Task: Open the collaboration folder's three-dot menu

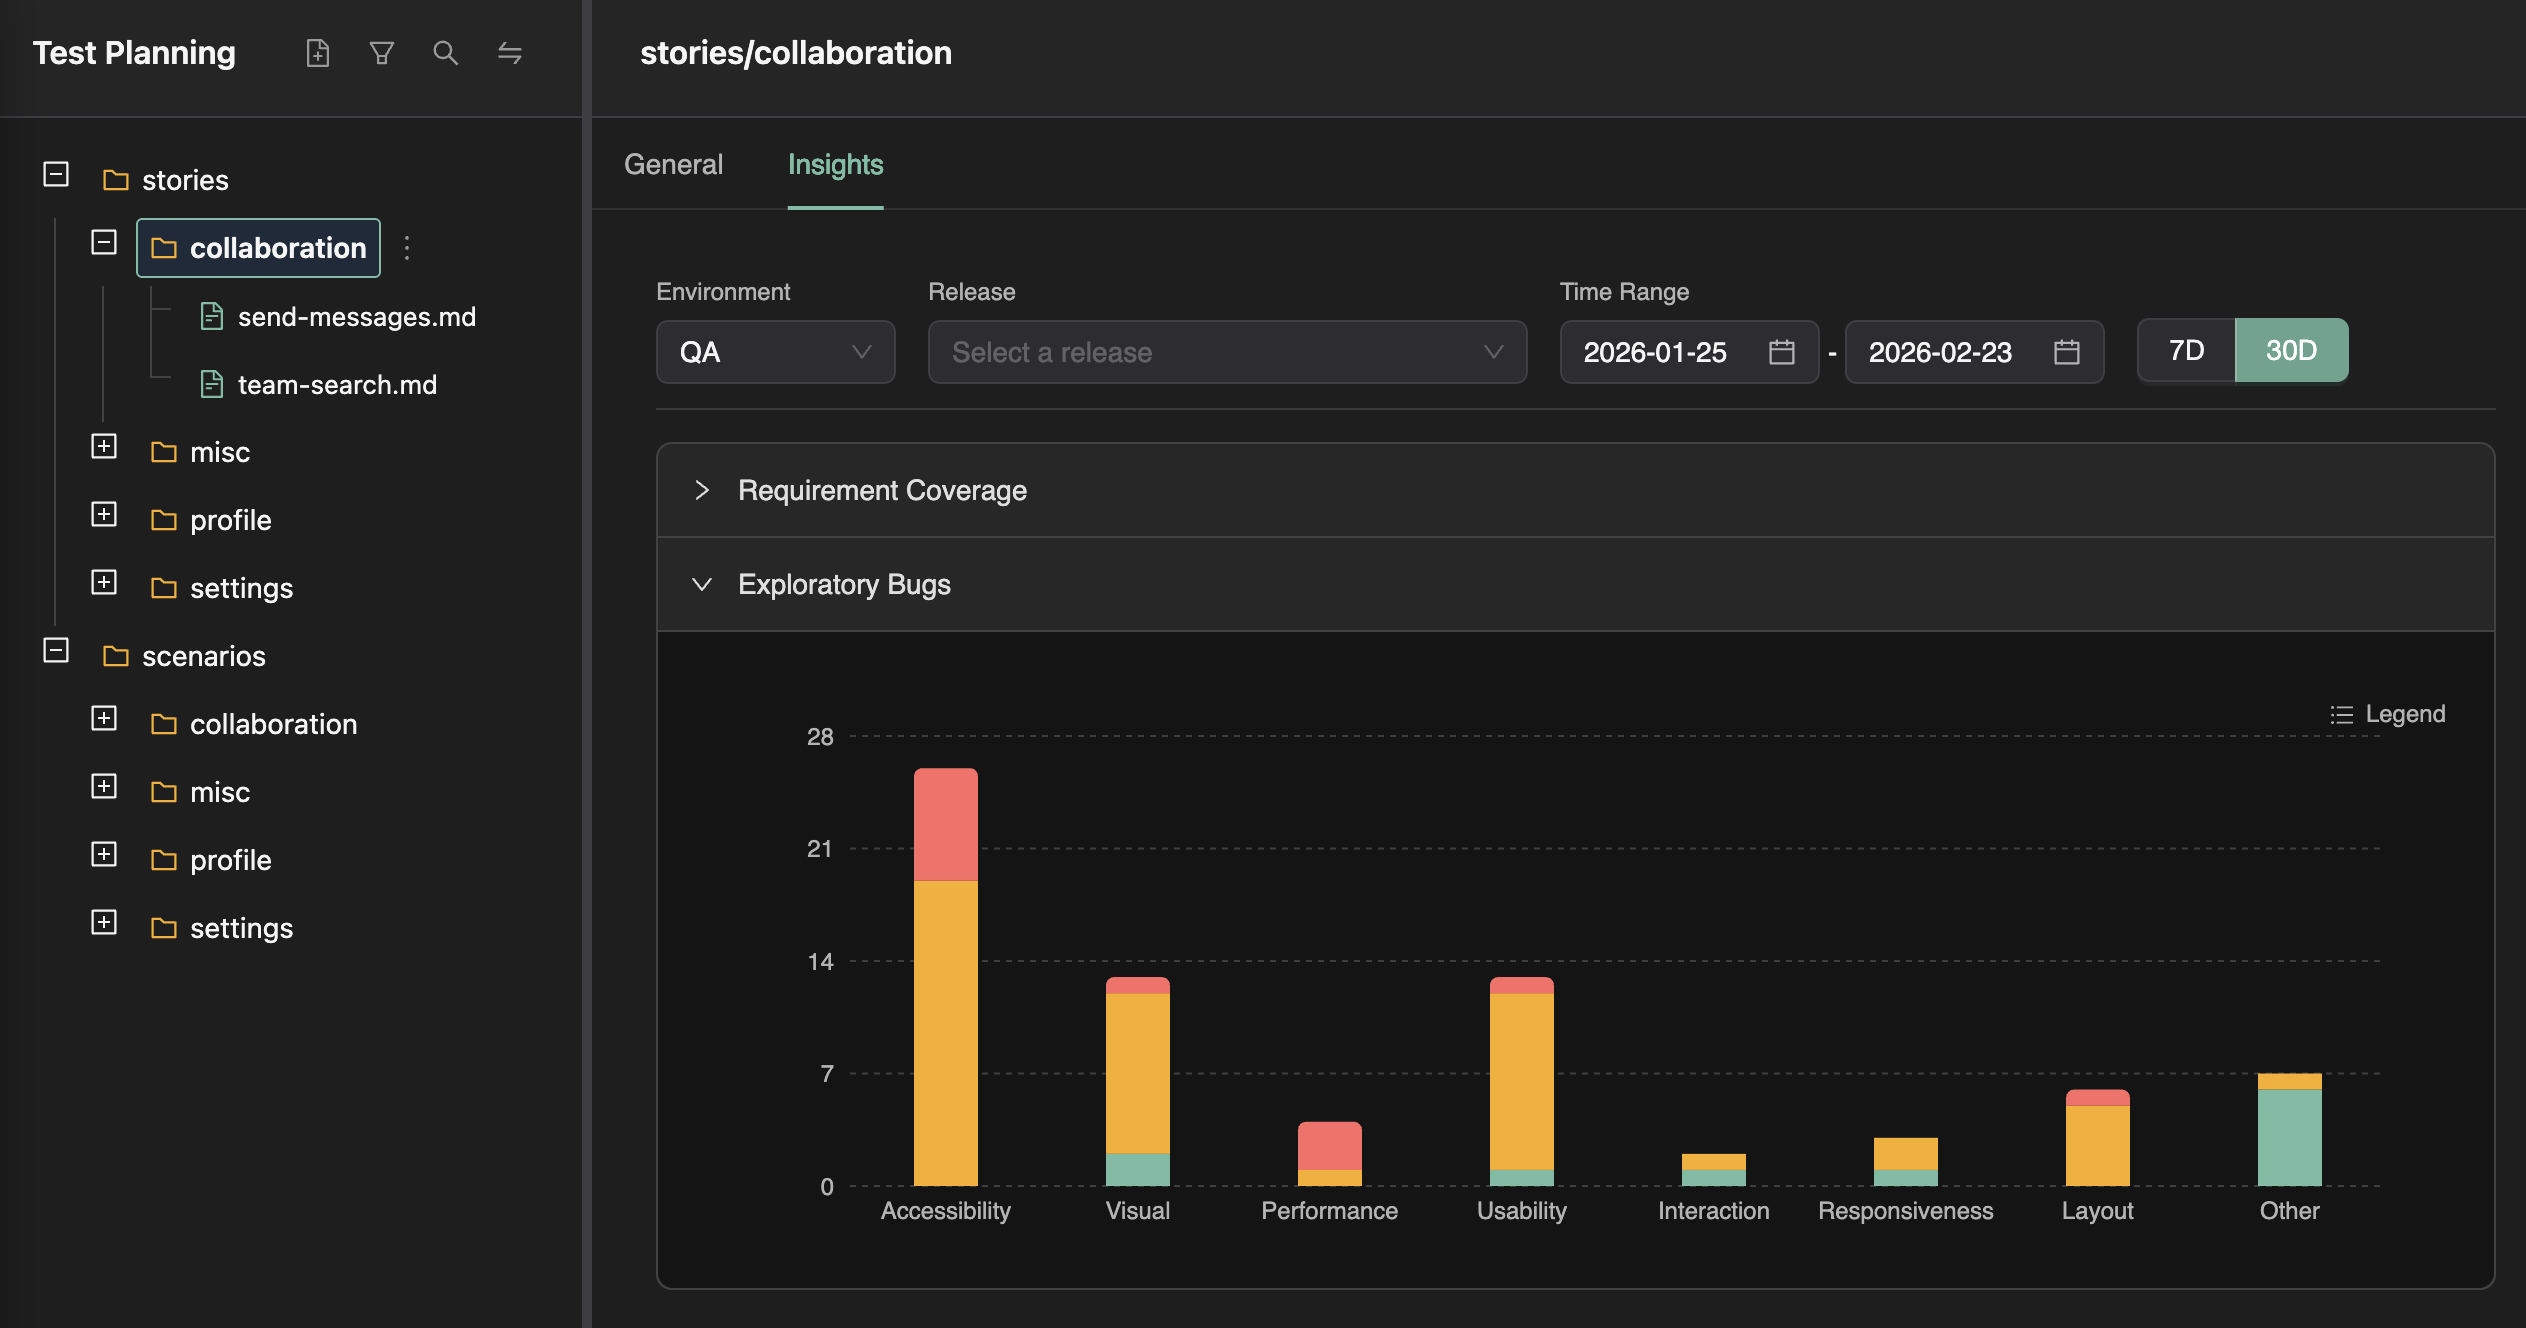Action: 407,248
